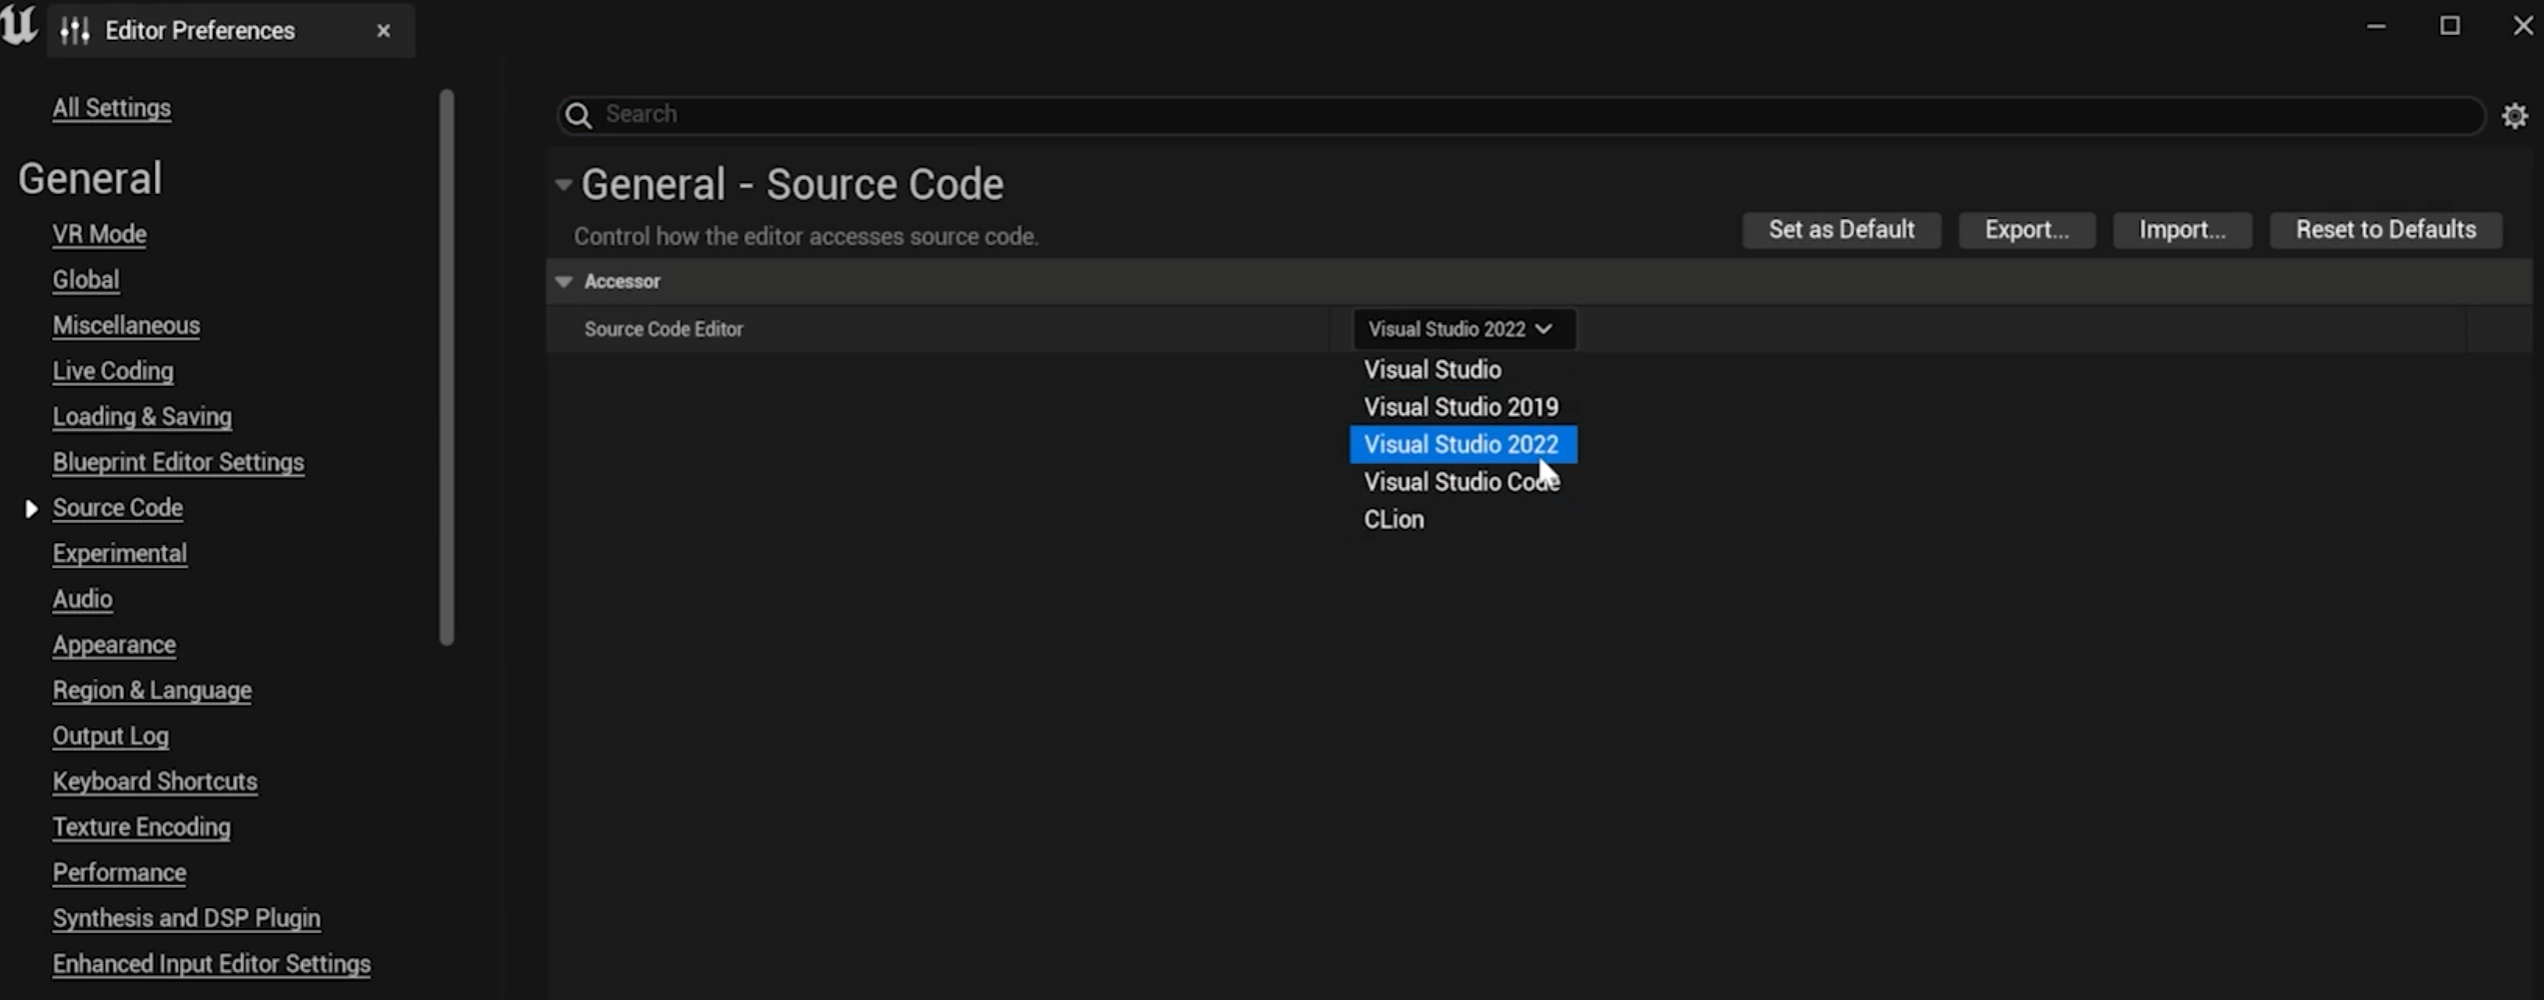Click the Editor Preferences tab sliders icon
The height and width of the screenshot is (1000, 2544).
pos(75,31)
